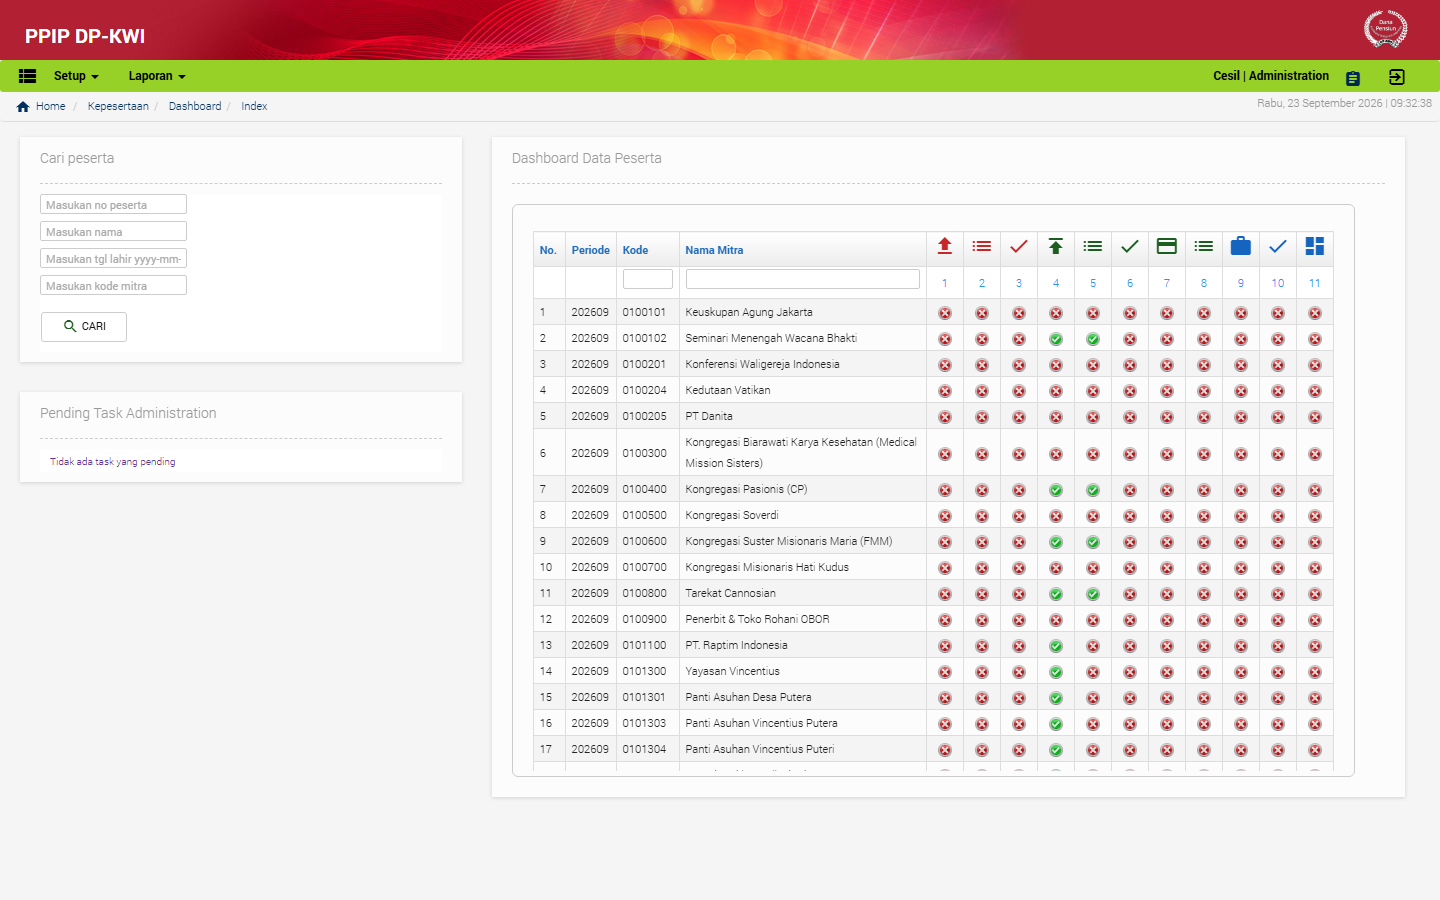Screen dimensions: 1440x900
Task: Expand the Laporan dropdown menu
Action: point(157,76)
